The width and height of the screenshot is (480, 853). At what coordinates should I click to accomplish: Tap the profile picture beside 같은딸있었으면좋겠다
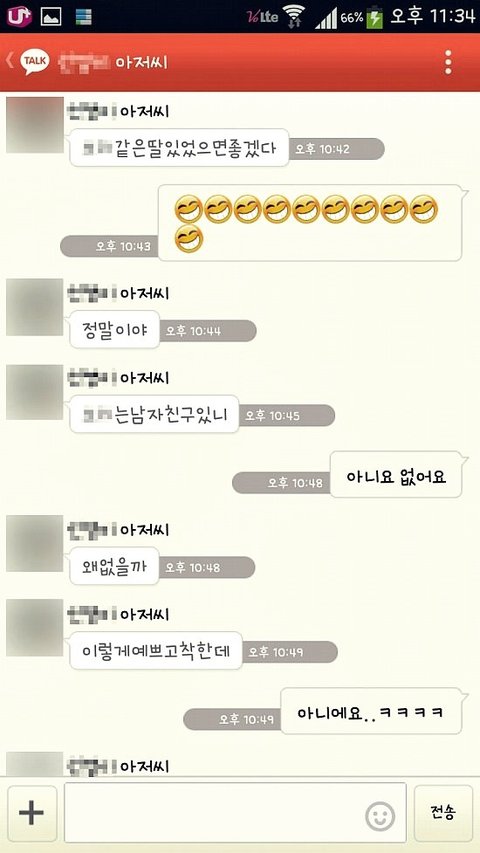[35, 125]
